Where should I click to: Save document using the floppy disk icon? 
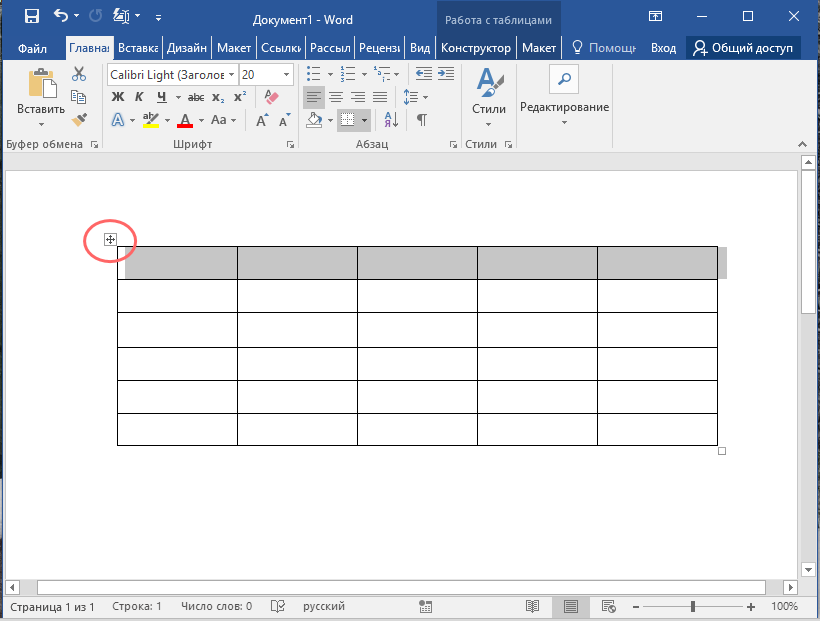[x=31, y=17]
